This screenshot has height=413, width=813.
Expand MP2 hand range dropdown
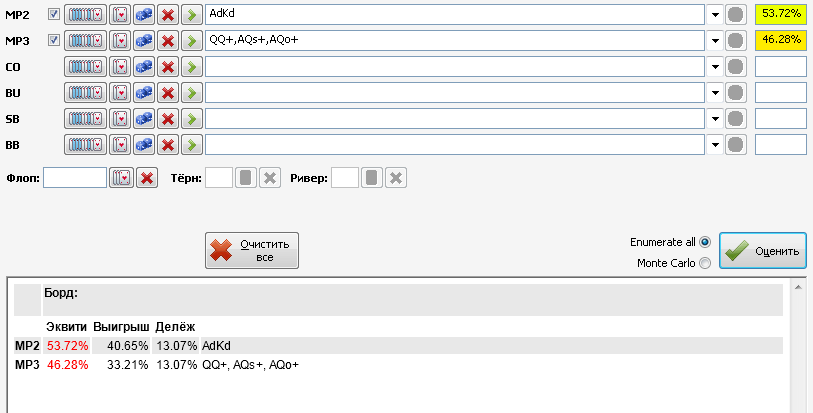pyautogui.click(x=715, y=15)
